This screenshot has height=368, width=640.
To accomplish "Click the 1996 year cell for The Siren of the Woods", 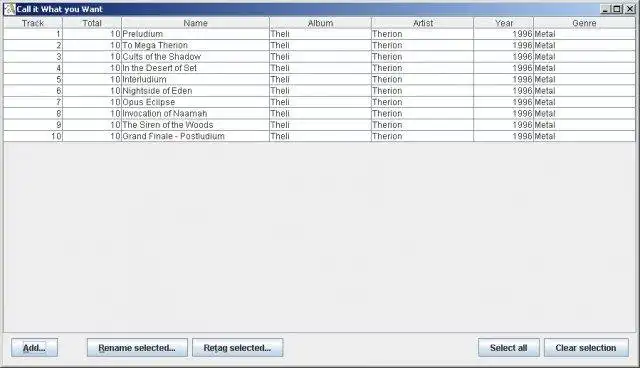I will pyautogui.click(x=504, y=125).
